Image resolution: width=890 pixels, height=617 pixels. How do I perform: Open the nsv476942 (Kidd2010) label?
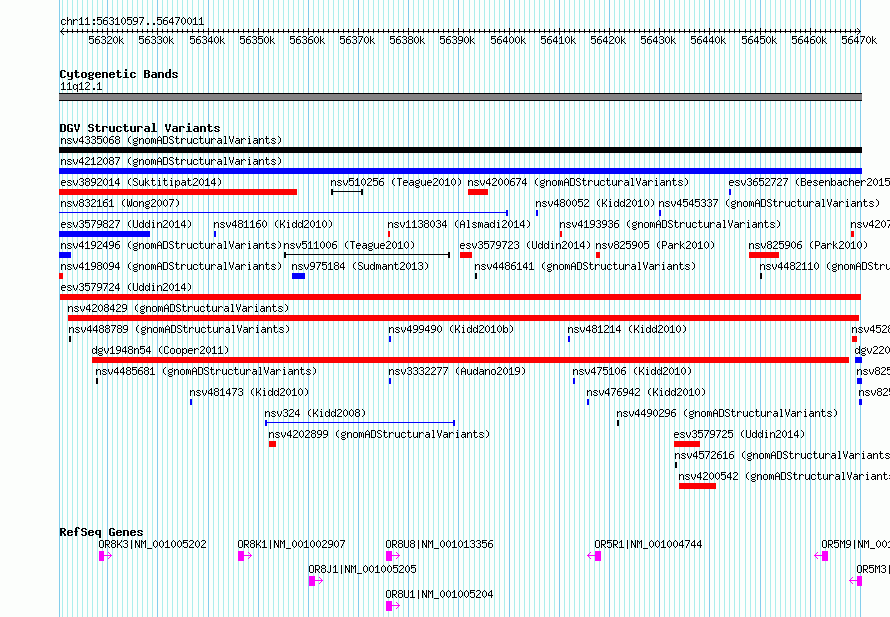click(x=646, y=392)
